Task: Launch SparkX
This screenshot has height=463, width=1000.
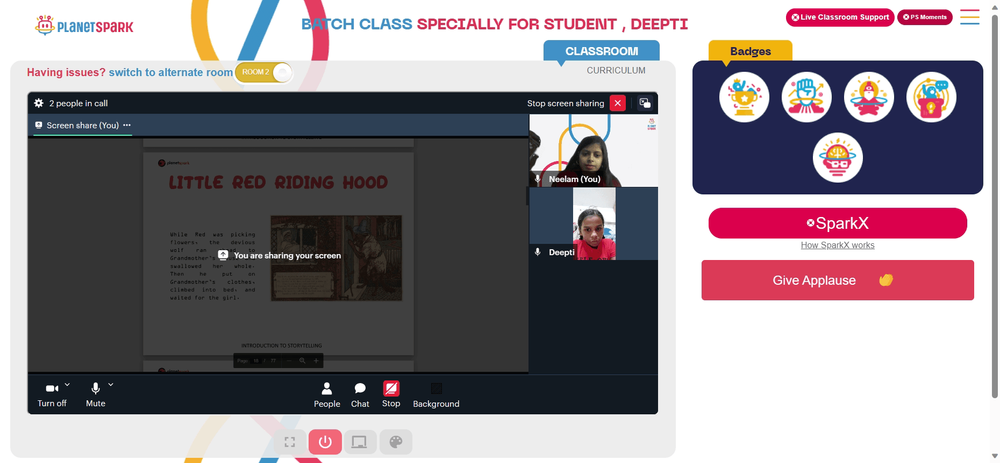Action: click(x=837, y=223)
